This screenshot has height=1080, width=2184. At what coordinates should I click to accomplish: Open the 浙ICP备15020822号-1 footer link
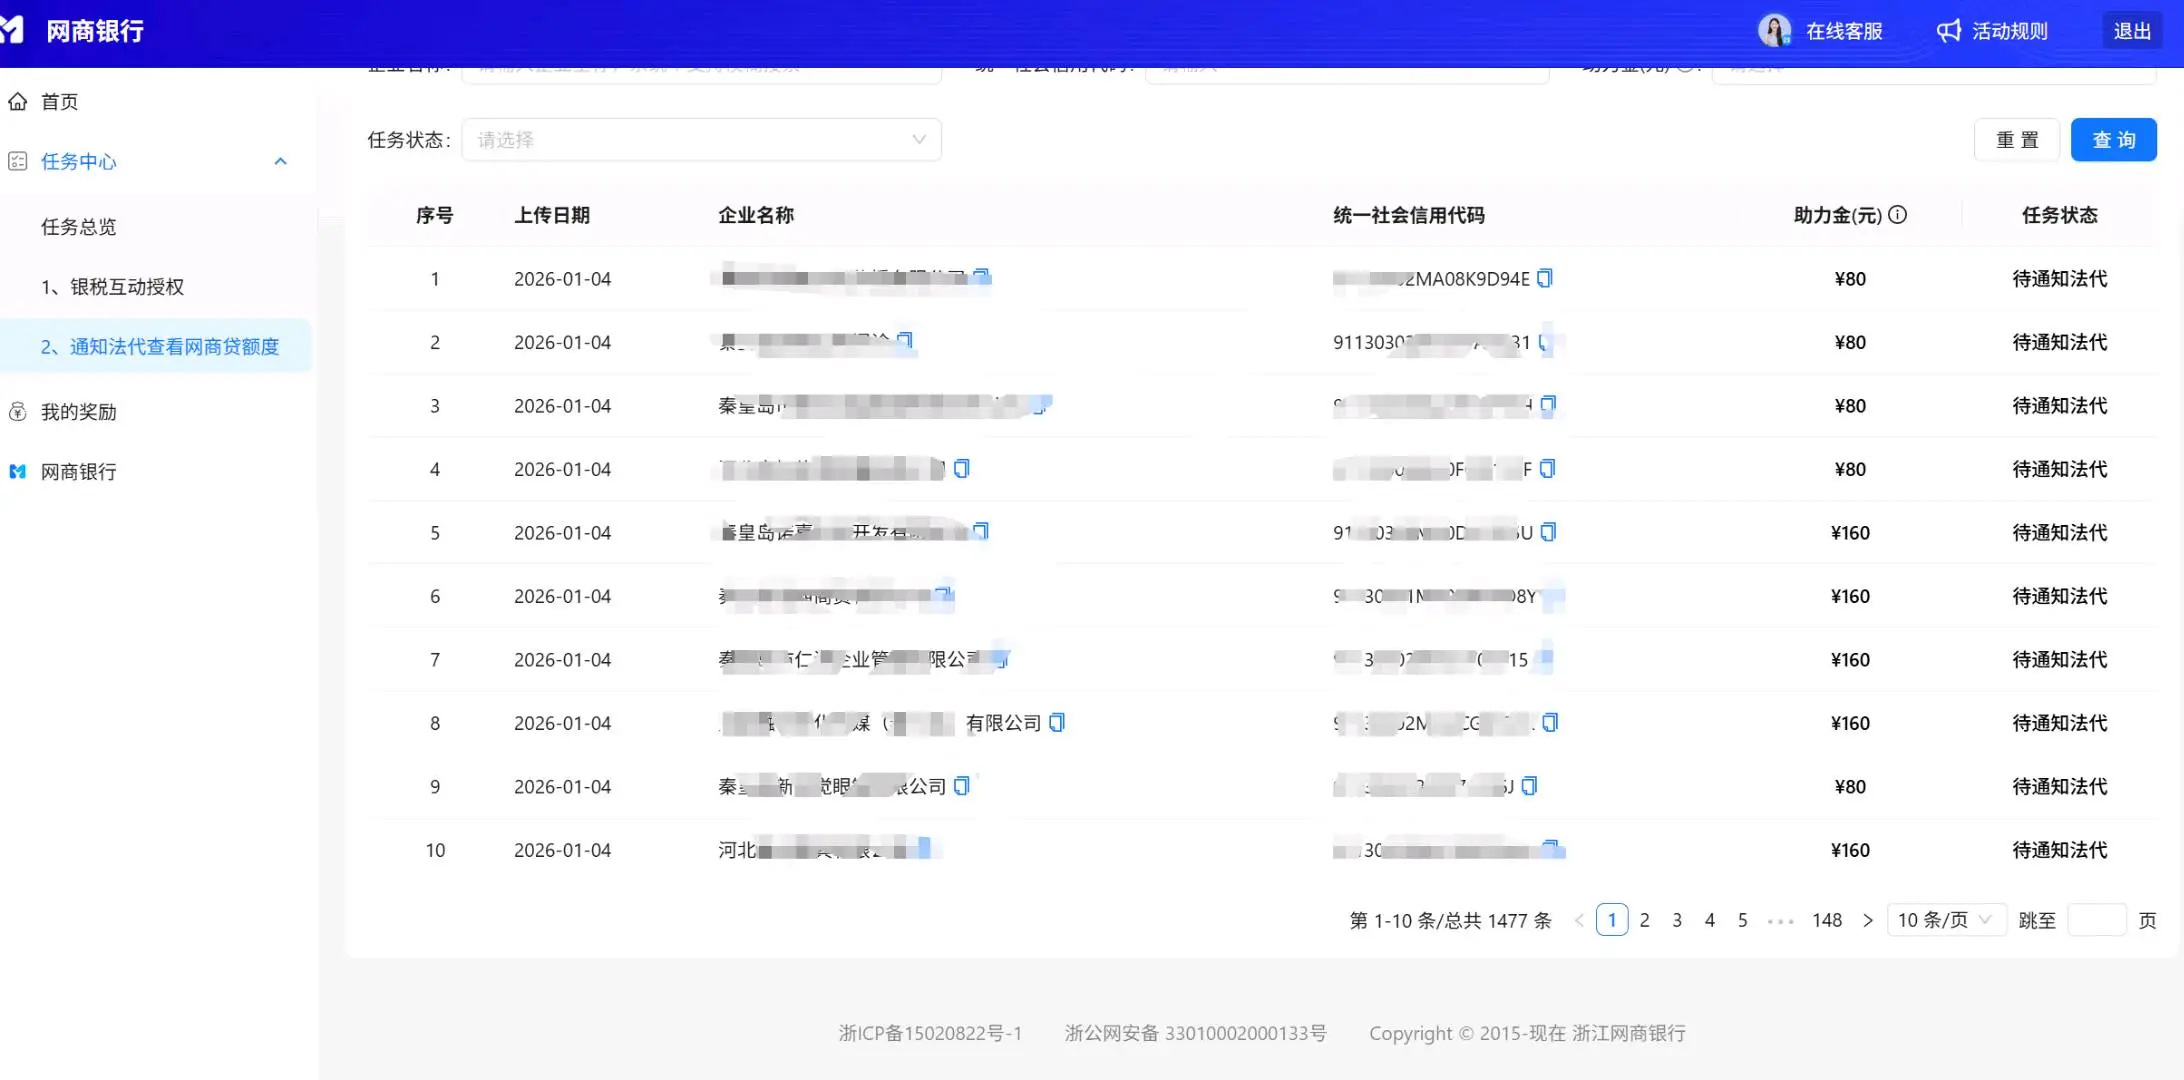tap(930, 1033)
